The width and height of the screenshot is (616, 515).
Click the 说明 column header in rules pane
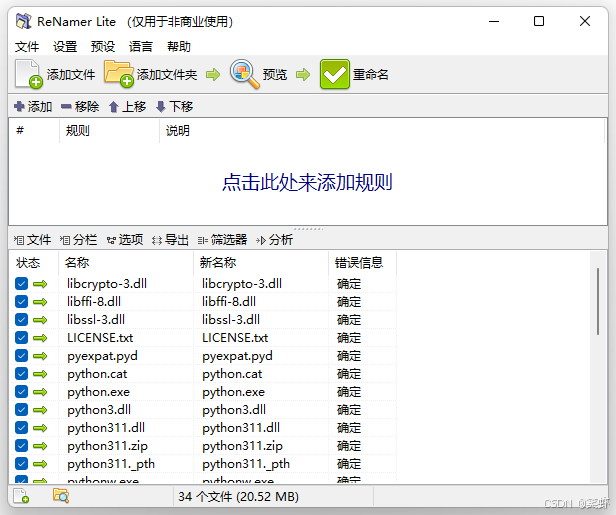[x=382, y=130]
